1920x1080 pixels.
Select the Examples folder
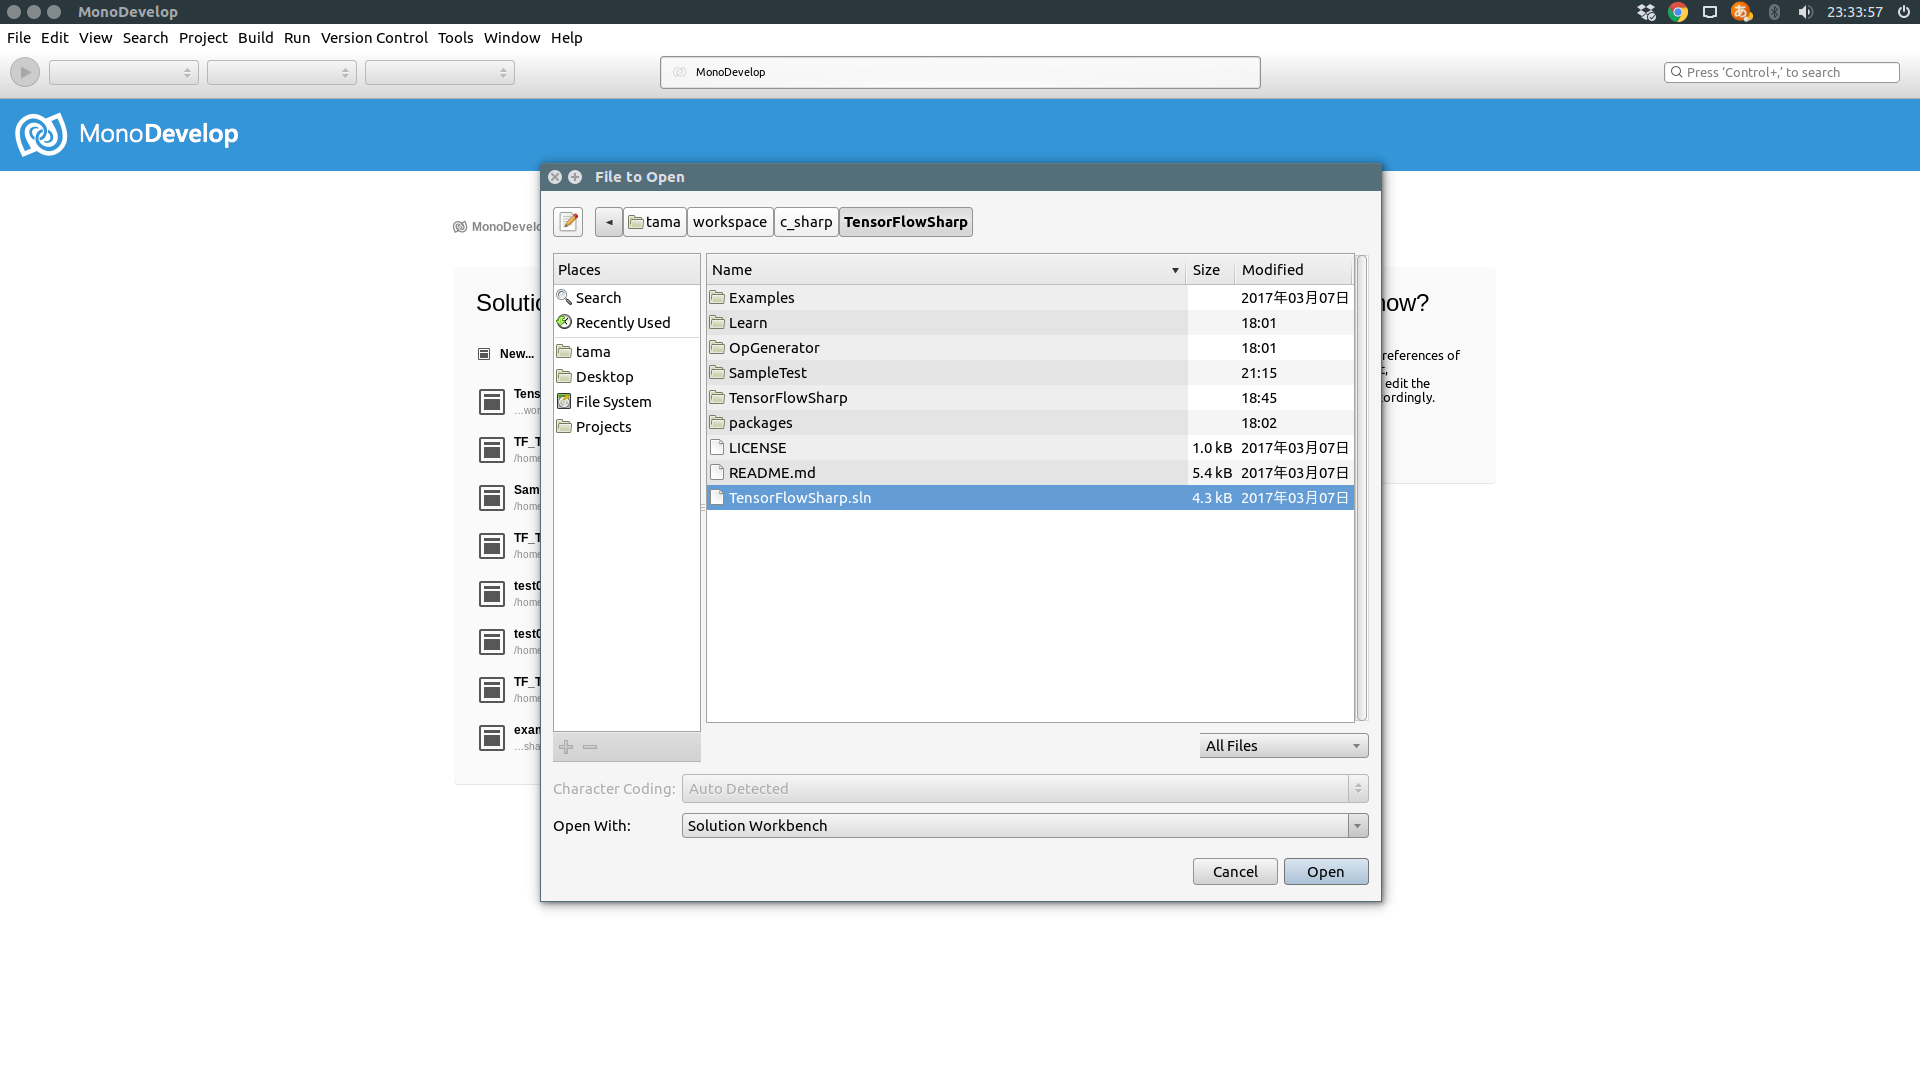pos(1030,298)
